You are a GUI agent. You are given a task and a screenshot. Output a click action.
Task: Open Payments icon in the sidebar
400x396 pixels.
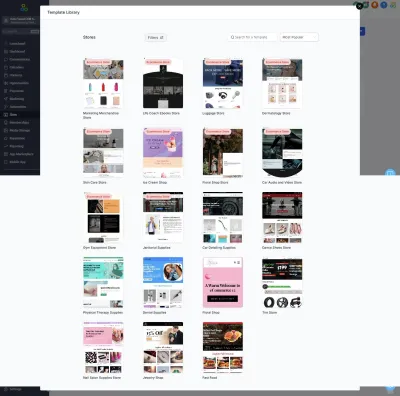pyautogui.click(x=6, y=91)
